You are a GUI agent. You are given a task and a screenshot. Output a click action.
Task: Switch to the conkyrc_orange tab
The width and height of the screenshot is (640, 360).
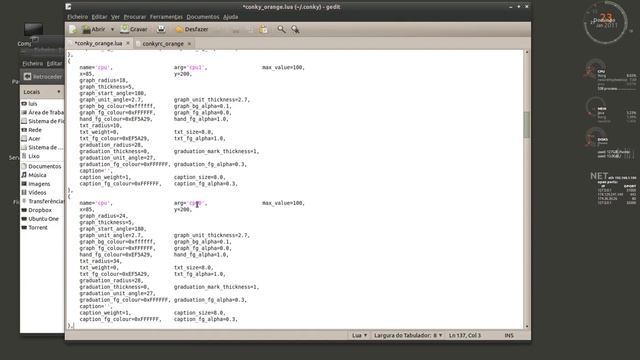pos(163,43)
